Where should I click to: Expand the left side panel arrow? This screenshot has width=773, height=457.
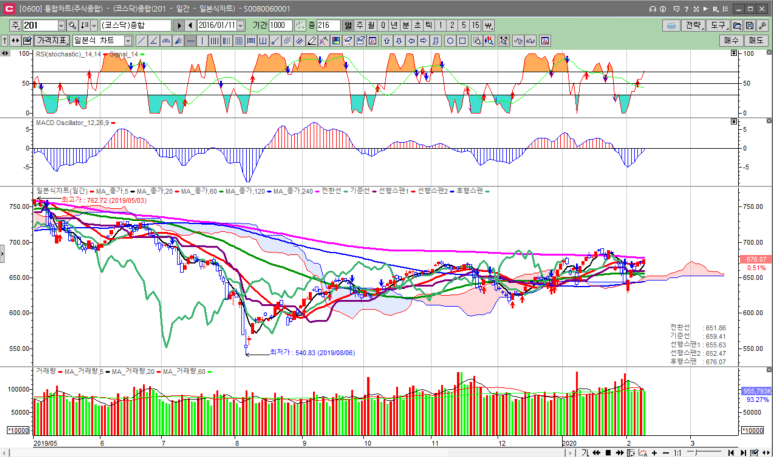(2, 255)
